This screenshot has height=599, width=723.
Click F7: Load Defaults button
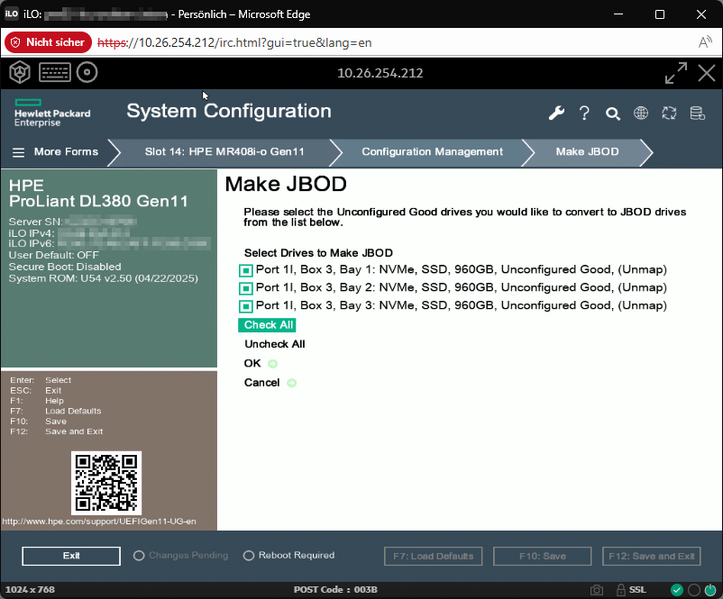433,556
